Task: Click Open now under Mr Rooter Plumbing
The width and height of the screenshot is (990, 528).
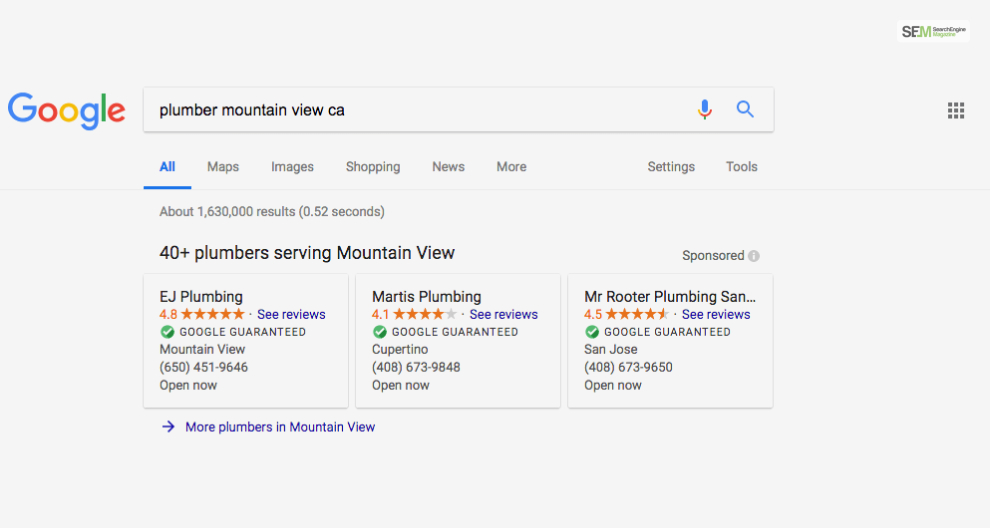Action: click(x=612, y=385)
